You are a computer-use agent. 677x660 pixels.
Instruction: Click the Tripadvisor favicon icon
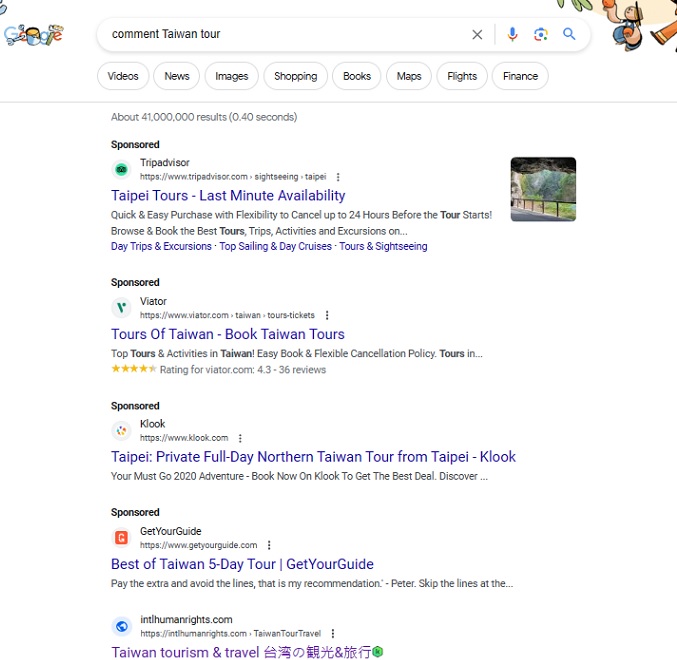[x=121, y=169]
